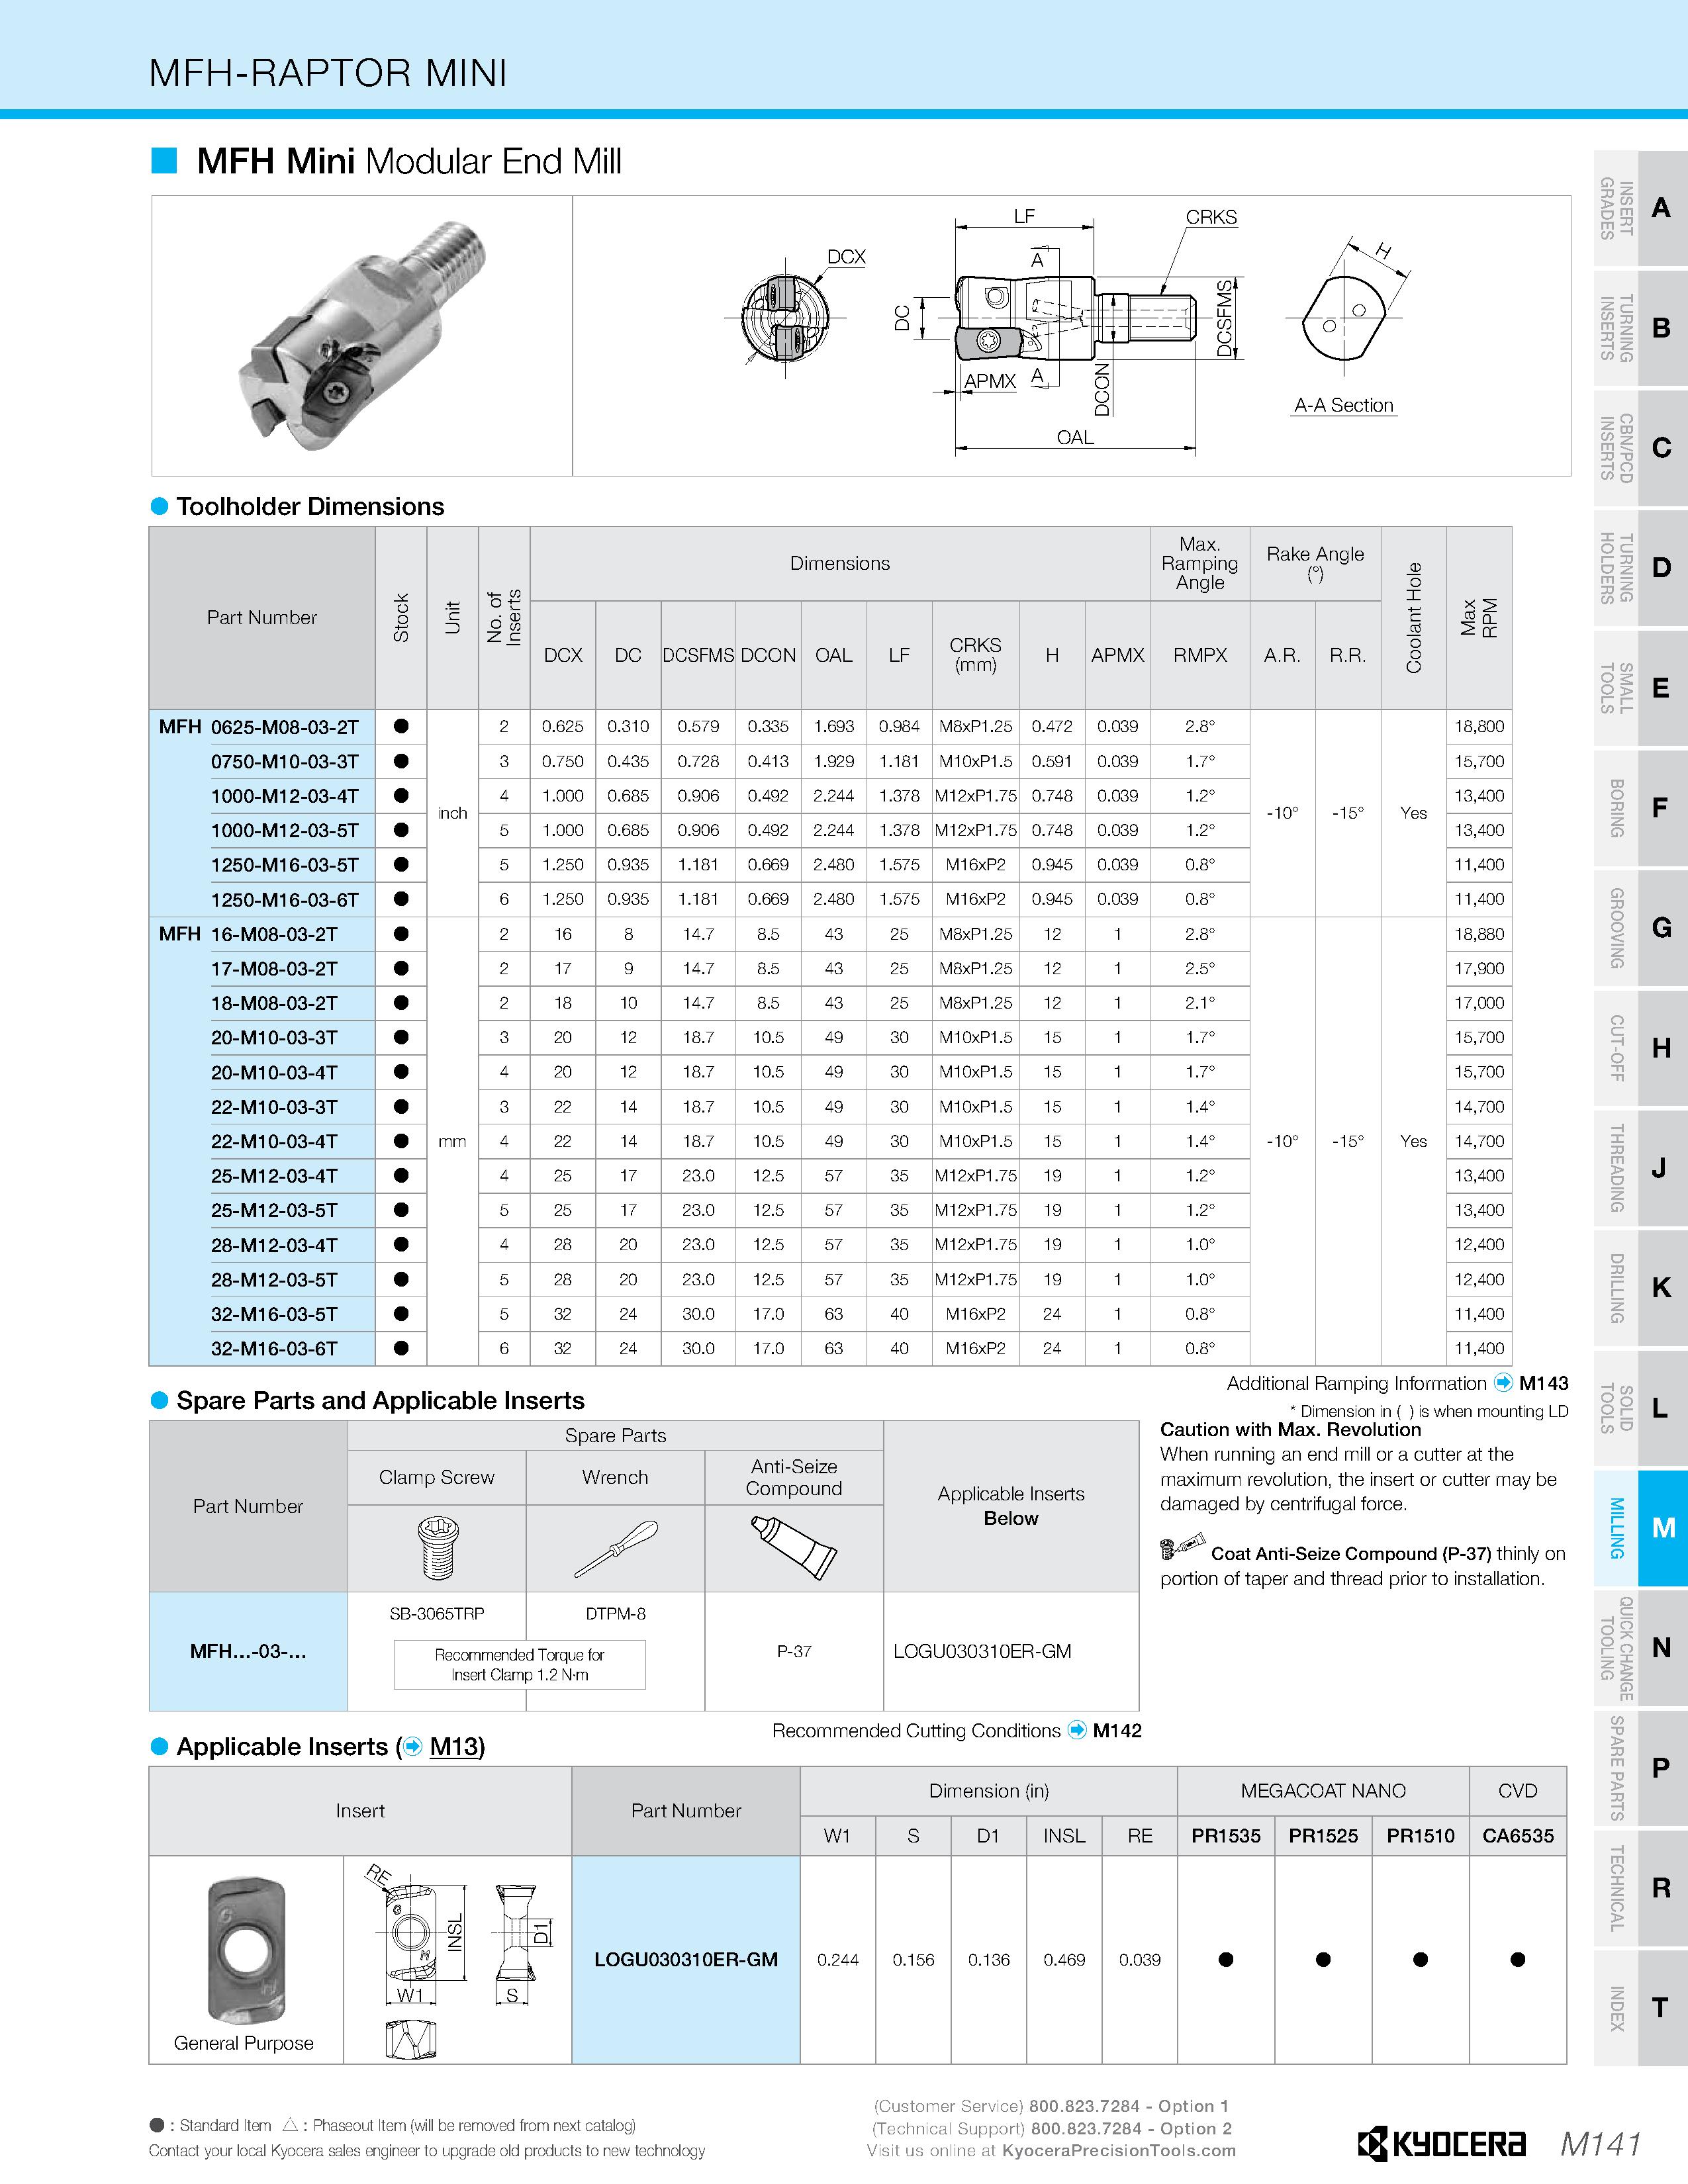
Task: Click the SB-3065TRP clamp screw part
Action: point(437,1613)
